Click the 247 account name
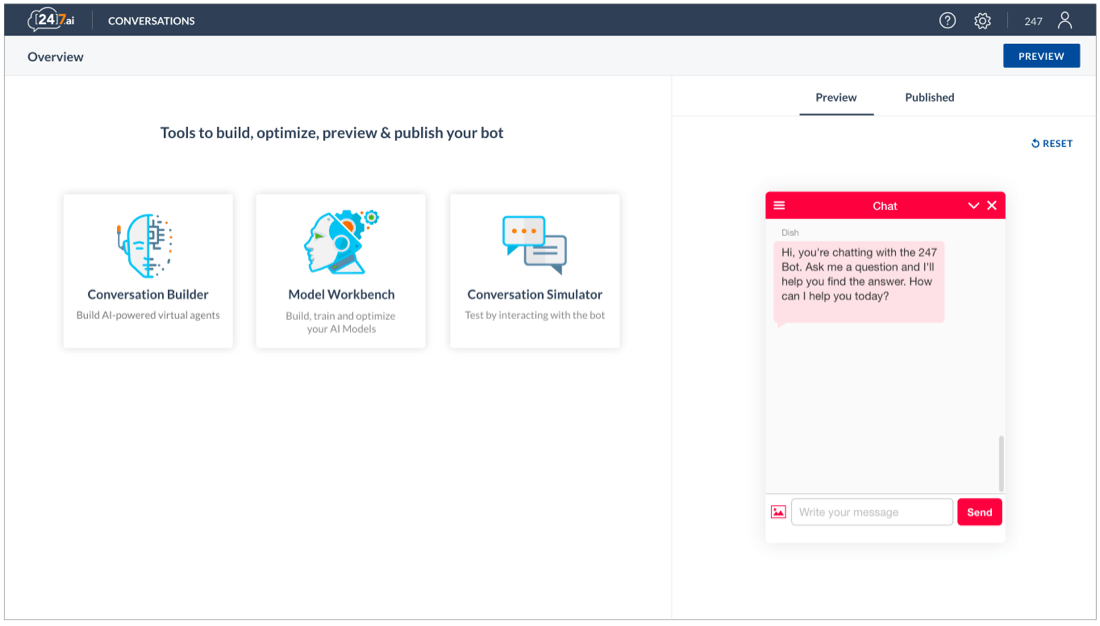This screenshot has width=1100, height=626. click(x=1033, y=21)
